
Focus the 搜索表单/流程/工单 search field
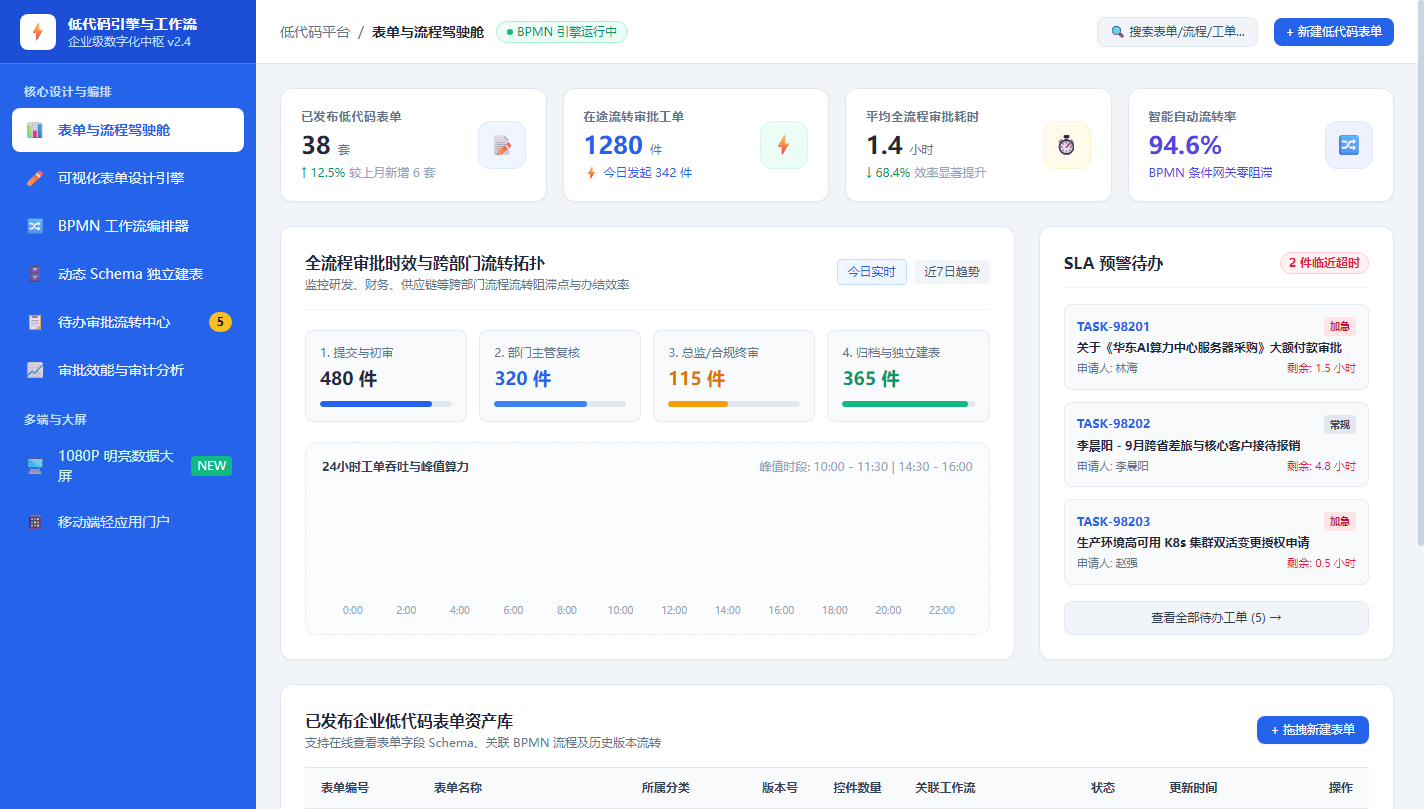coord(1177,32)
